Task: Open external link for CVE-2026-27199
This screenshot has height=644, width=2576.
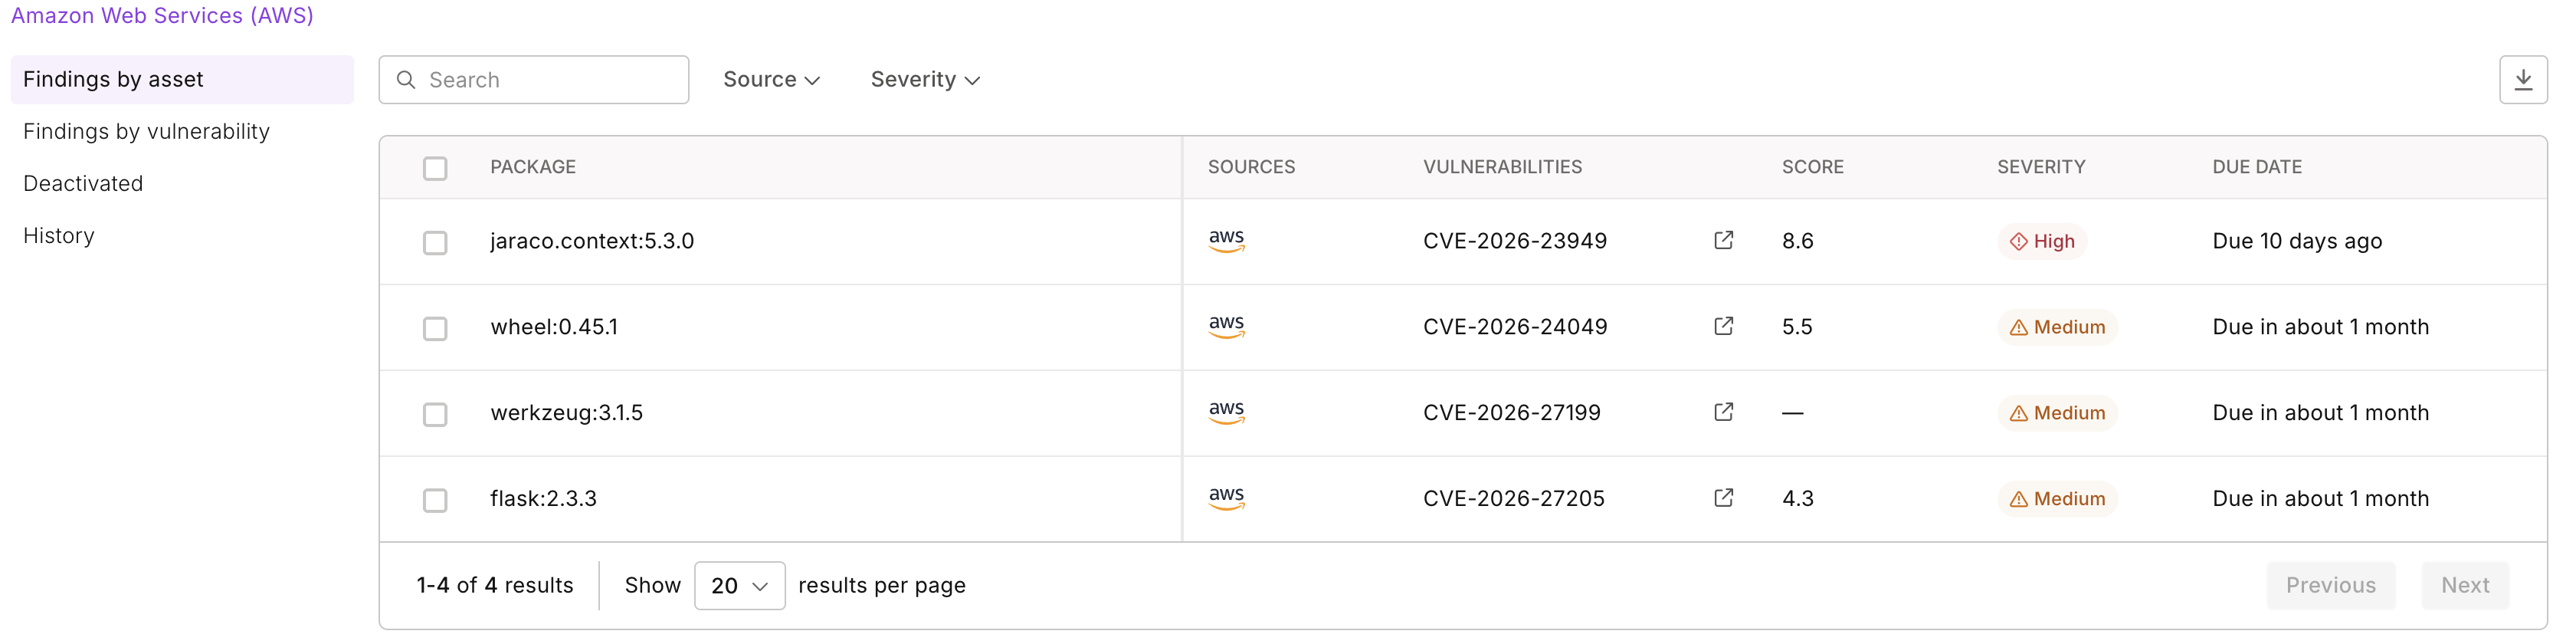Action: point(1723,413)
